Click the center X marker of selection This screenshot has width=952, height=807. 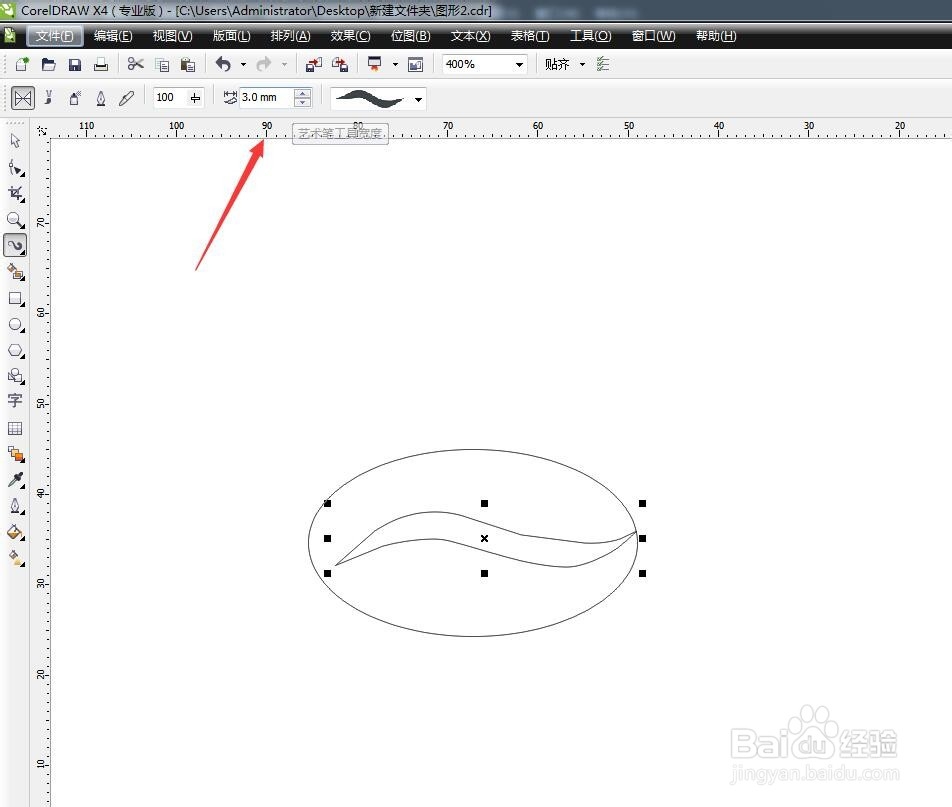click(484, 539)
